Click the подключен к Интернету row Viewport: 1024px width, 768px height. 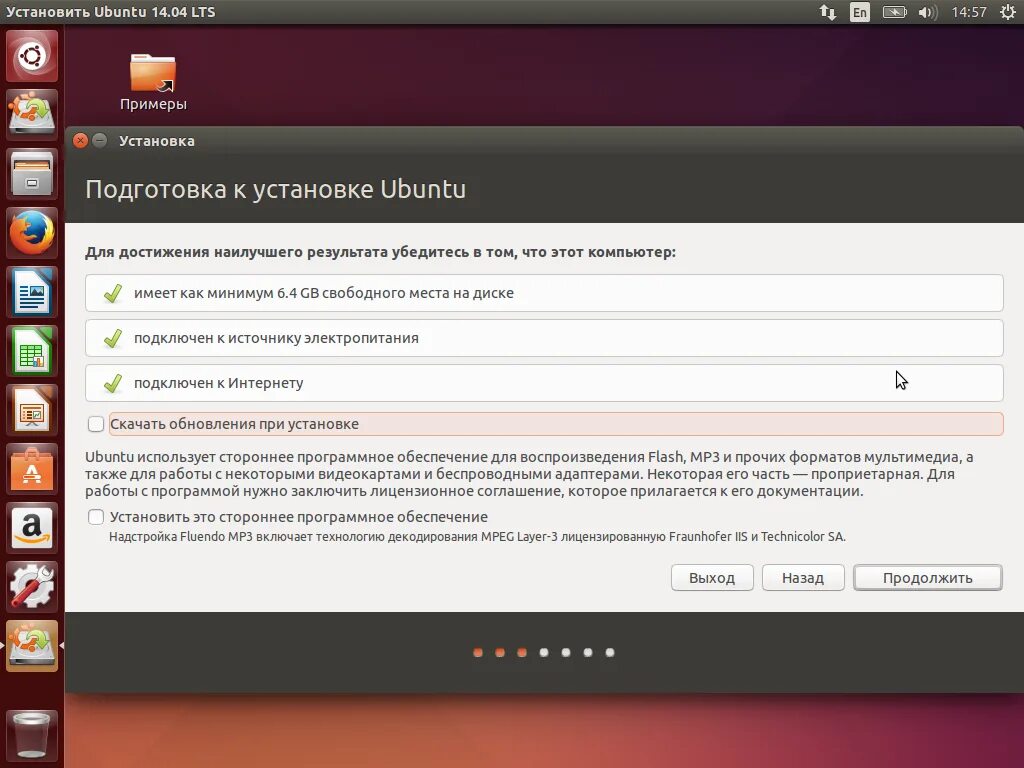pos(544,383)
